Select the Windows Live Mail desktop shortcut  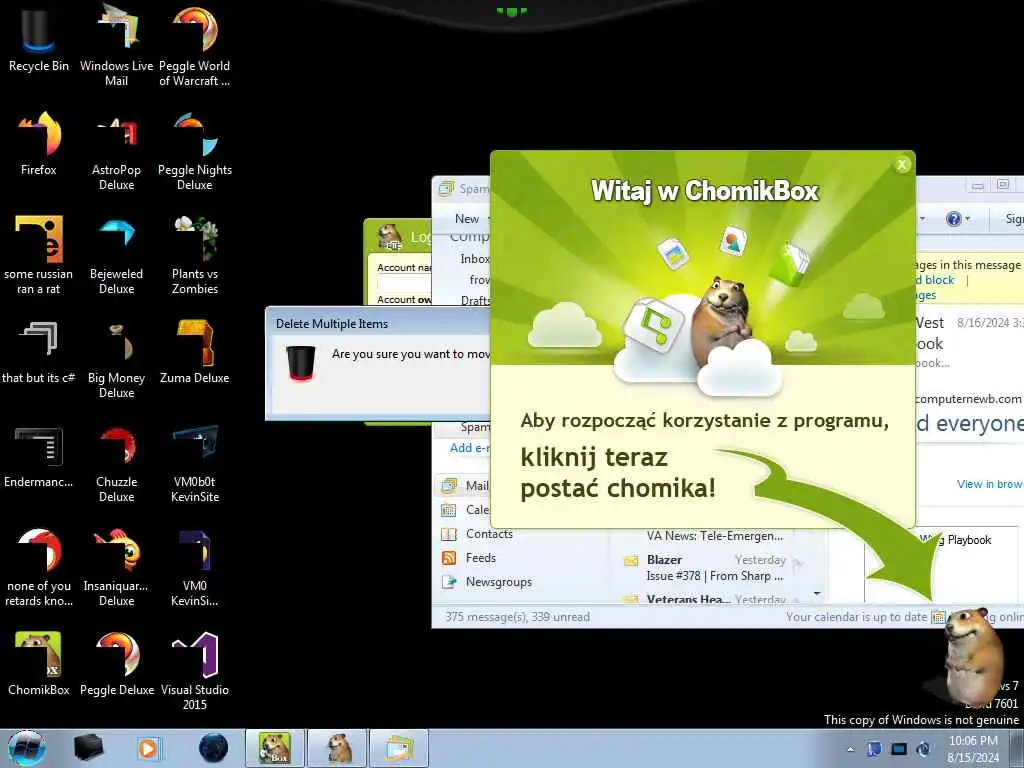[x=116, y=44]
